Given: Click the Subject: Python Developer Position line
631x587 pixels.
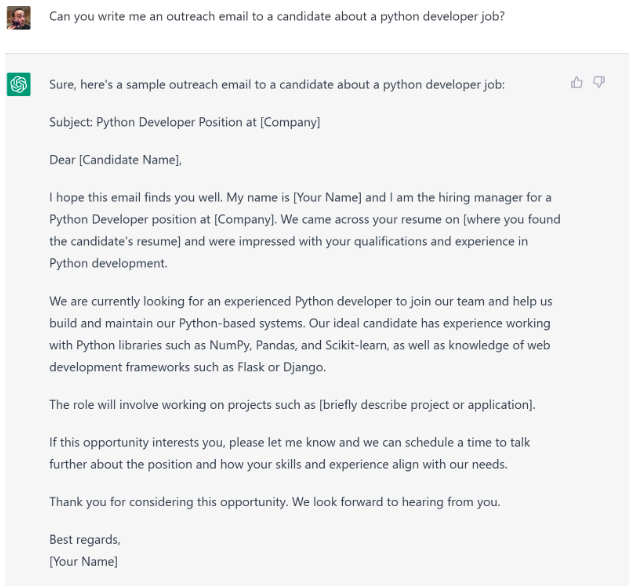Looking at the screenshot, I should (185, 122).
